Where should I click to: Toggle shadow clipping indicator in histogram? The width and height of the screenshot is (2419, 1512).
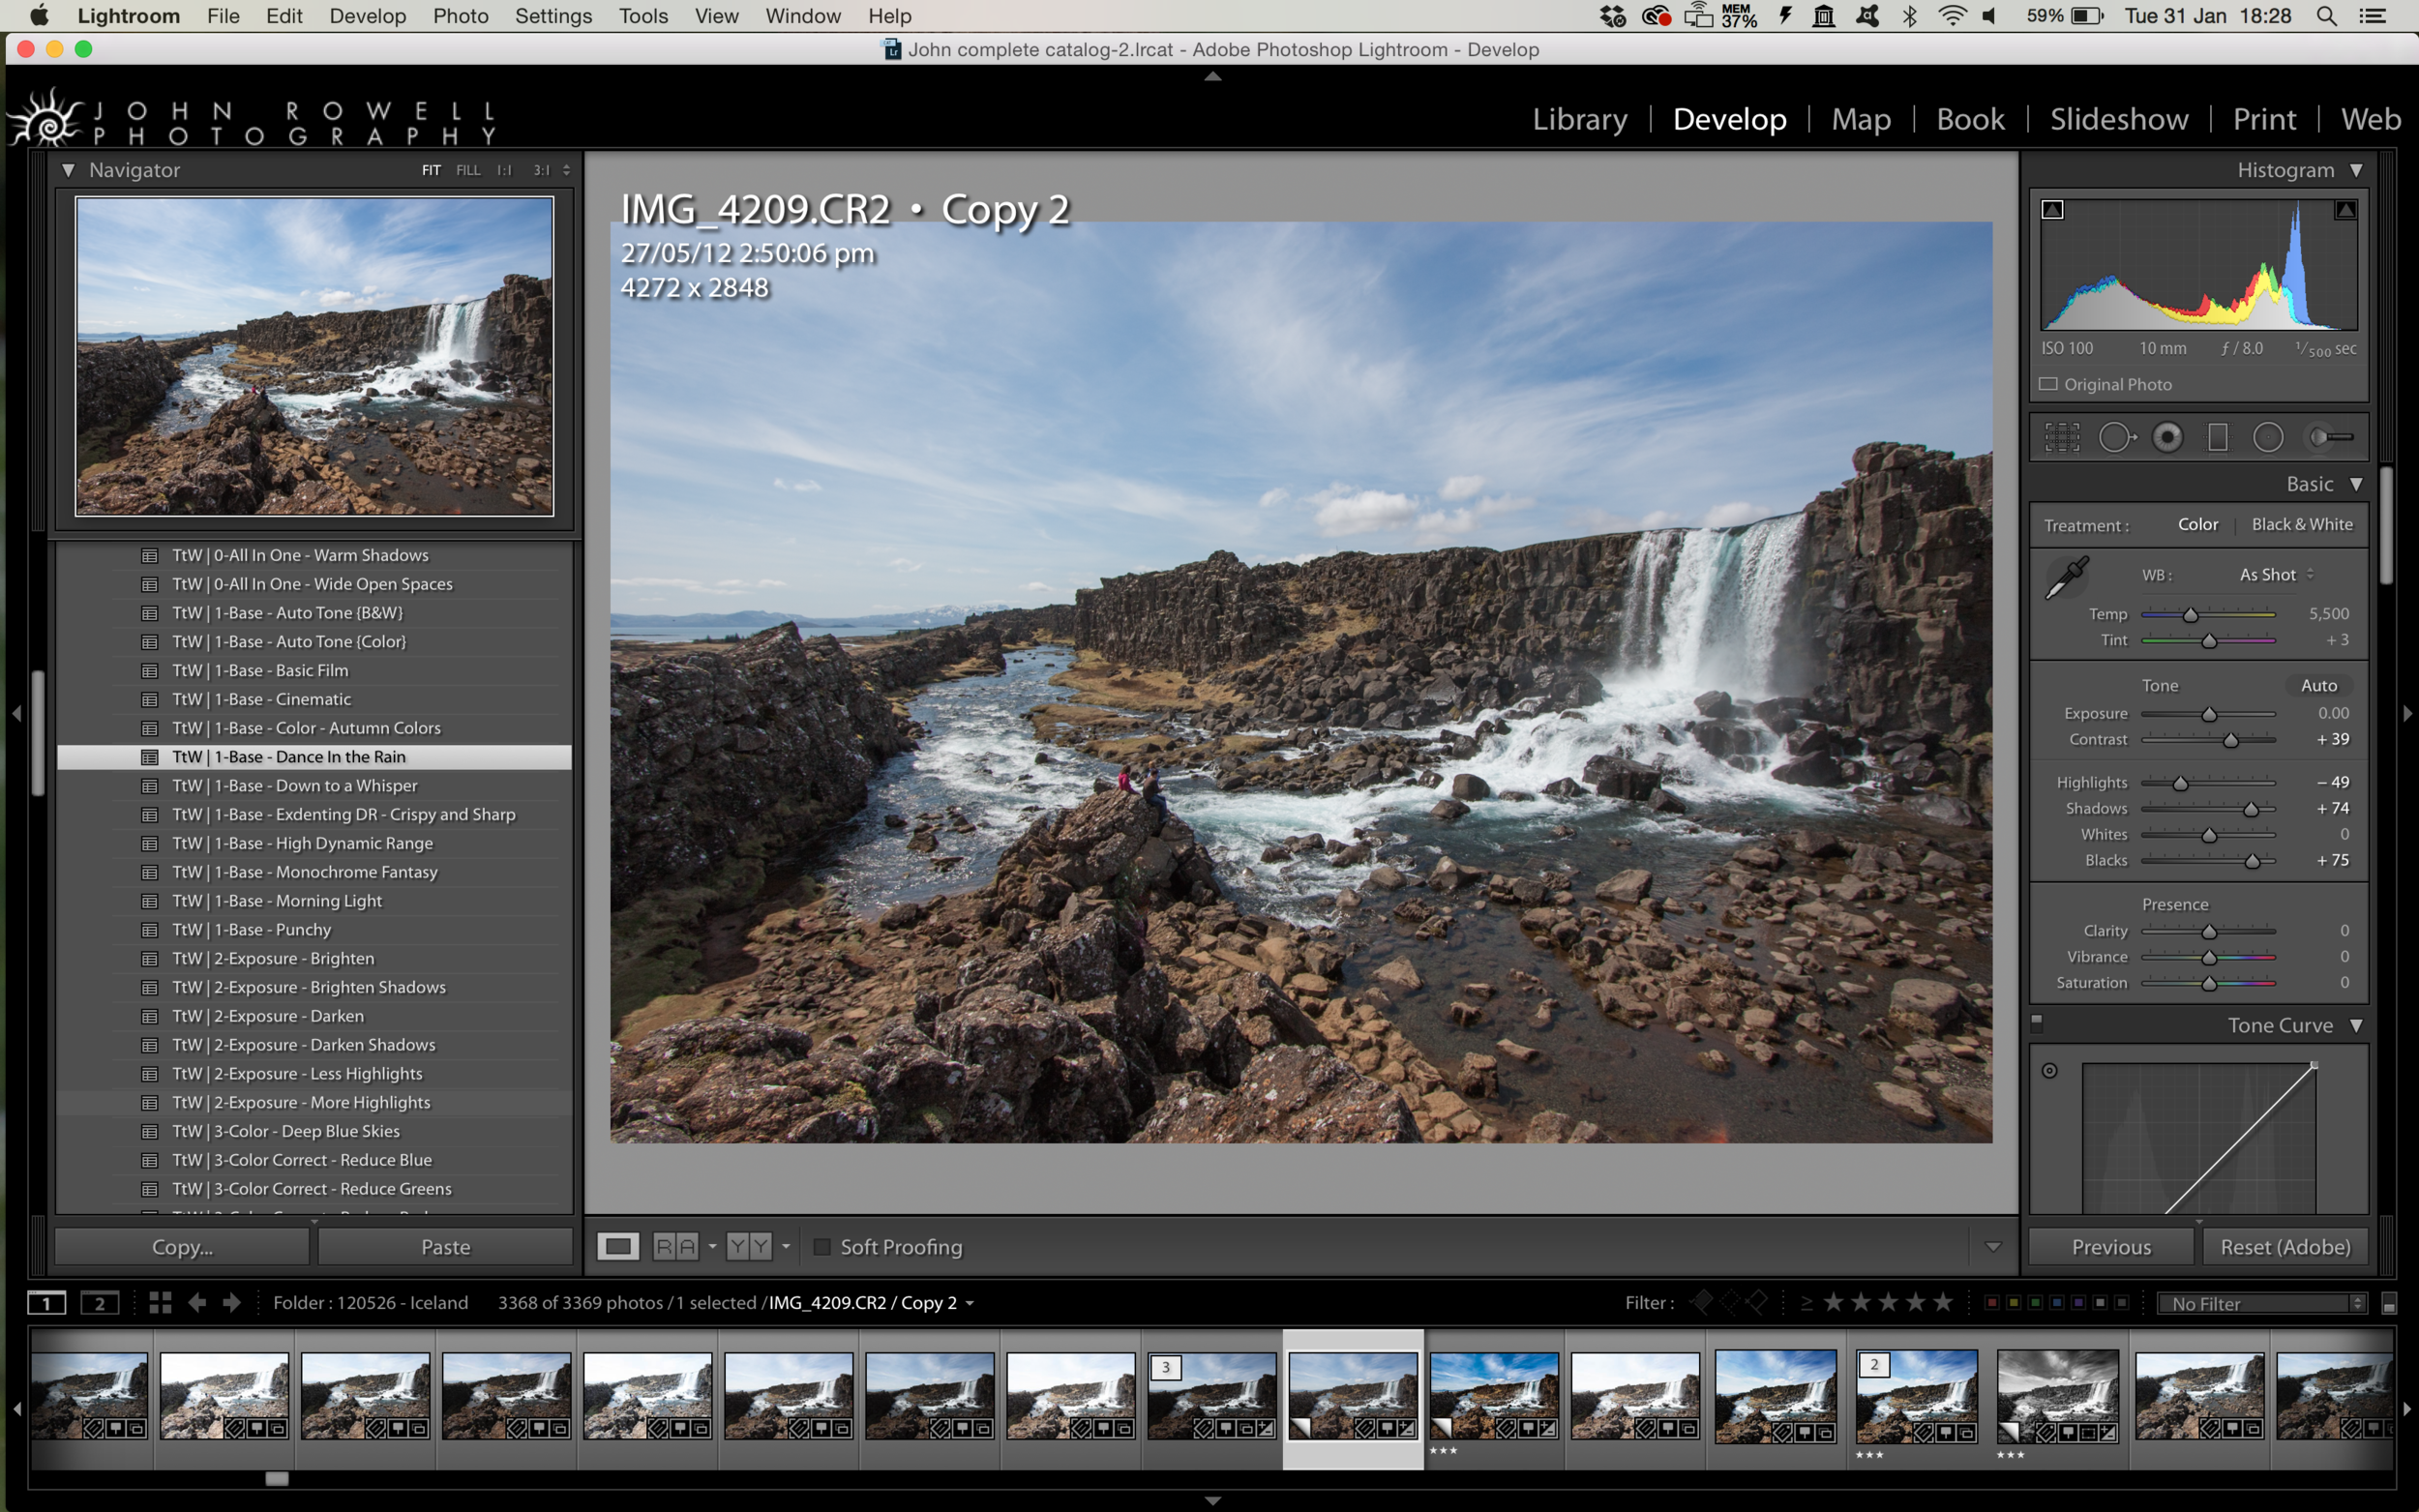tap(2052, 210)
